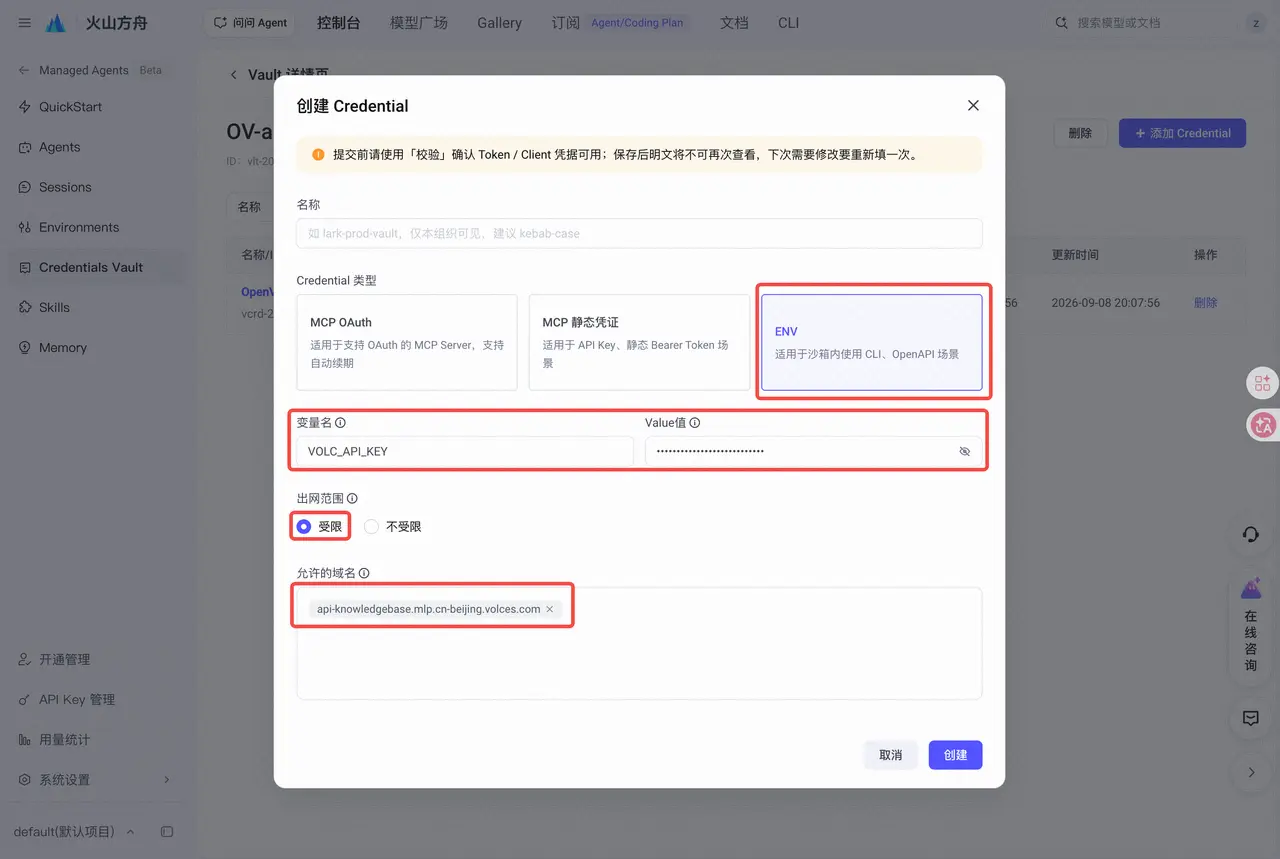Click the 开通管理 user icon
The width and height of the screenshot is (1280, 859).
[25, 660]
